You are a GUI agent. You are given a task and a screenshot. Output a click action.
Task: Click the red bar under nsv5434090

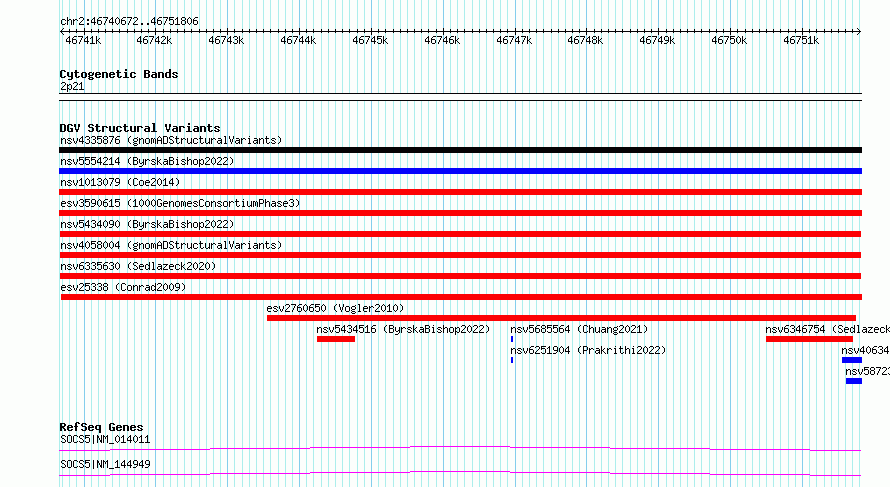(x=460, y=234)
